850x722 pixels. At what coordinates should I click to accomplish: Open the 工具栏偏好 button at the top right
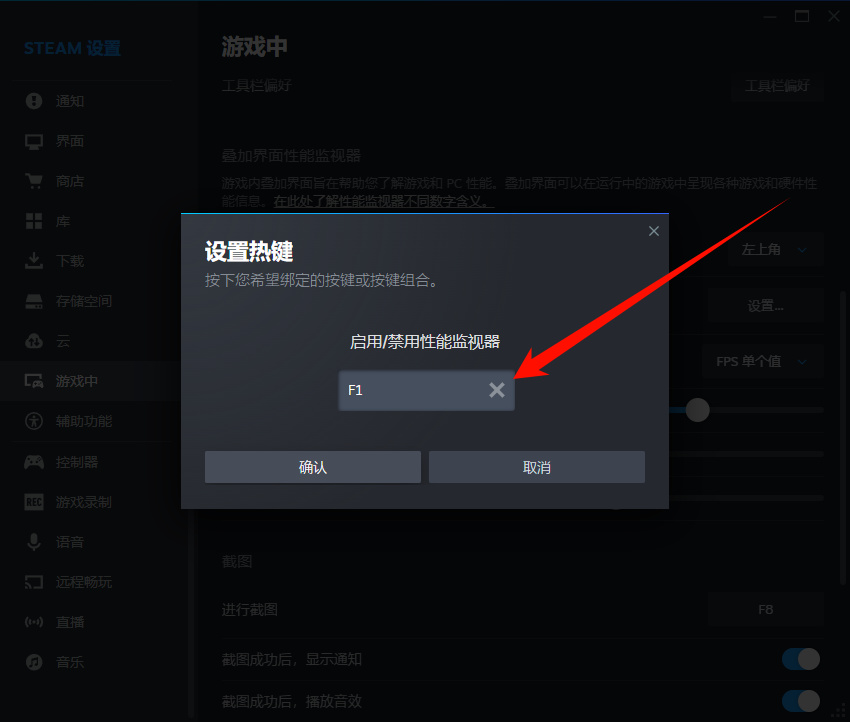pyautogui.click(x=777, y=86)
